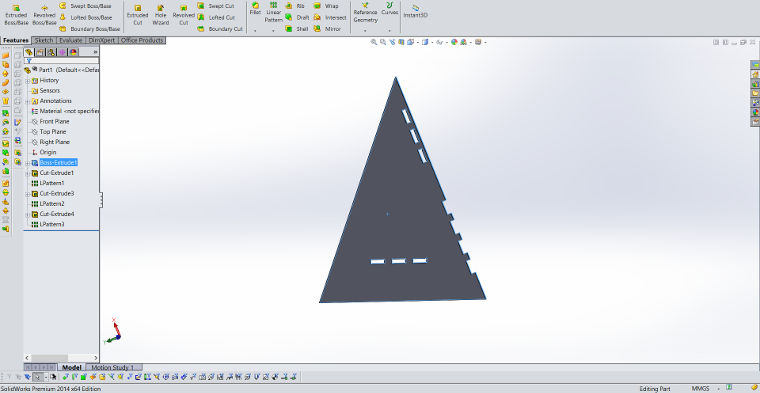Open the ConfigurationManager panel tab
The image size is (760, 393).
51,52
